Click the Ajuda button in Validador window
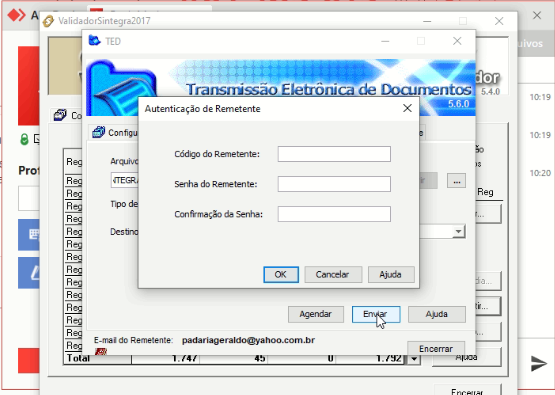This screenshot has height=395, width=555. click(x=467, y=357)
